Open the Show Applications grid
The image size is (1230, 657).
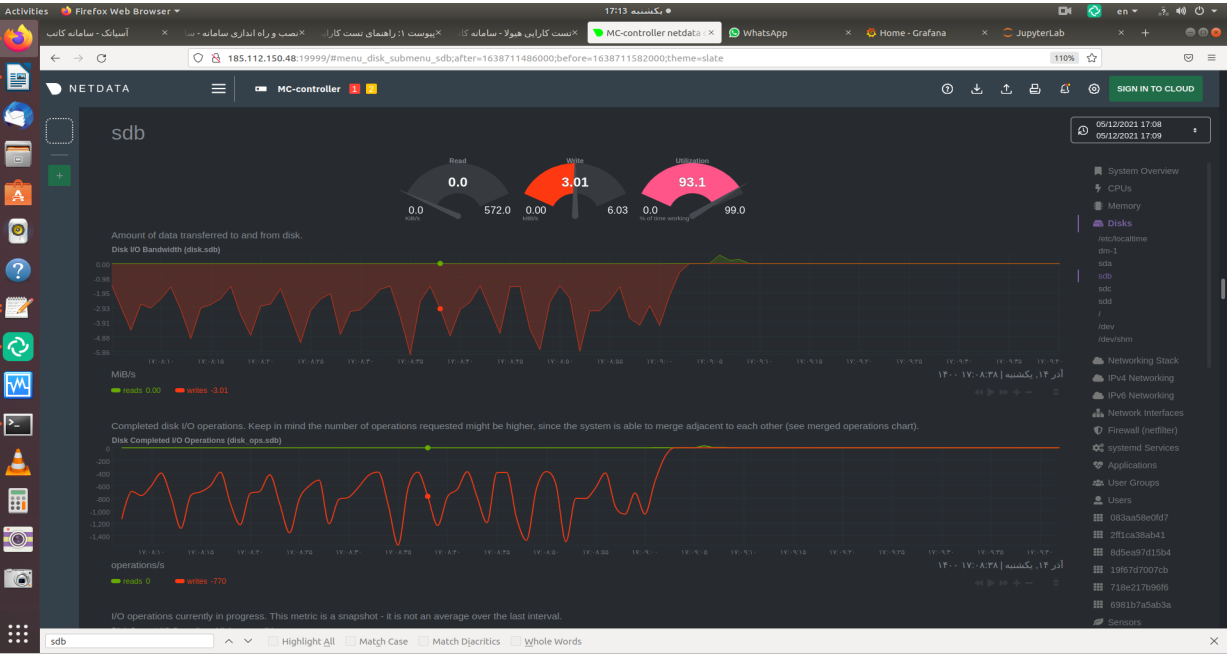tap(18, 633)
